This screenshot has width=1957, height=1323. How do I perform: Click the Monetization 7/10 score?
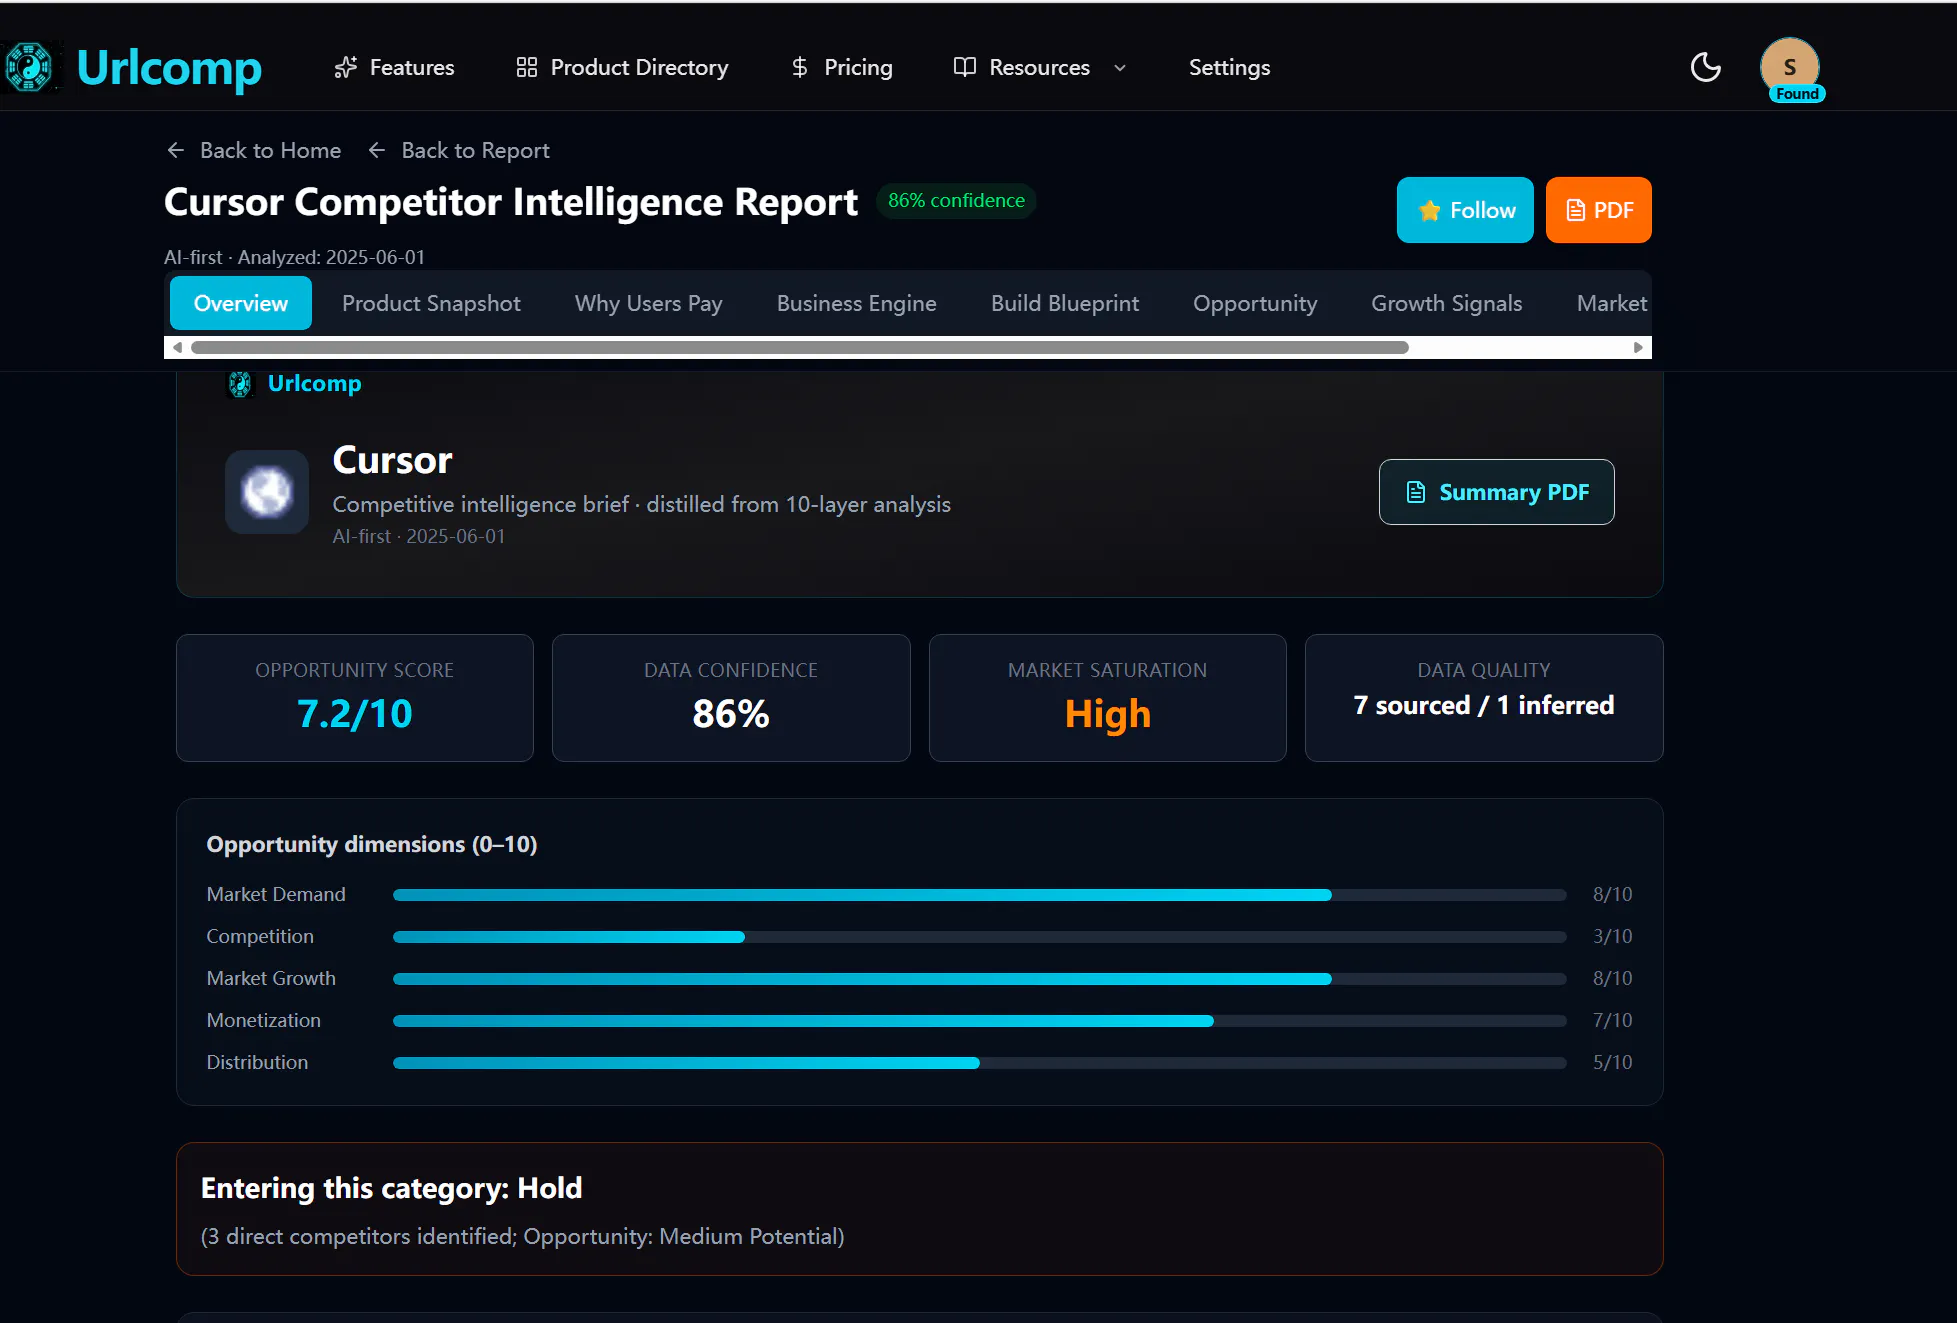click(x=1612, y=1020)
